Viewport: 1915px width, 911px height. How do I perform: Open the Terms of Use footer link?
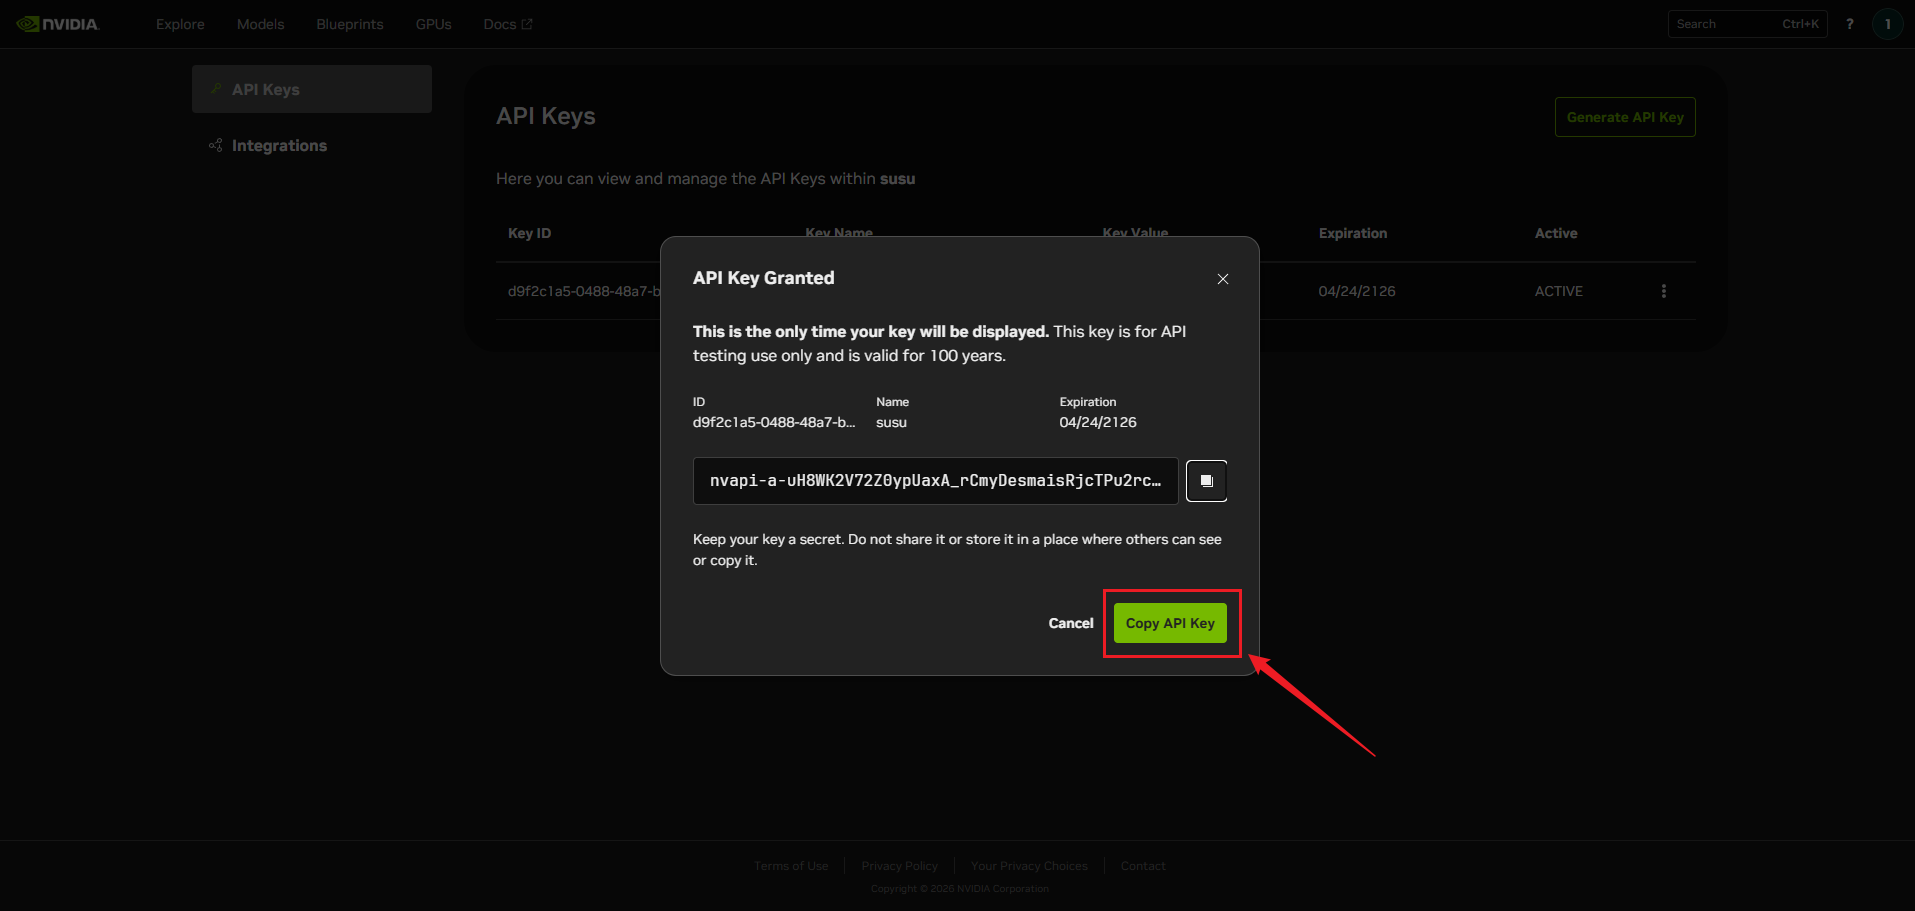coord(791,866)
